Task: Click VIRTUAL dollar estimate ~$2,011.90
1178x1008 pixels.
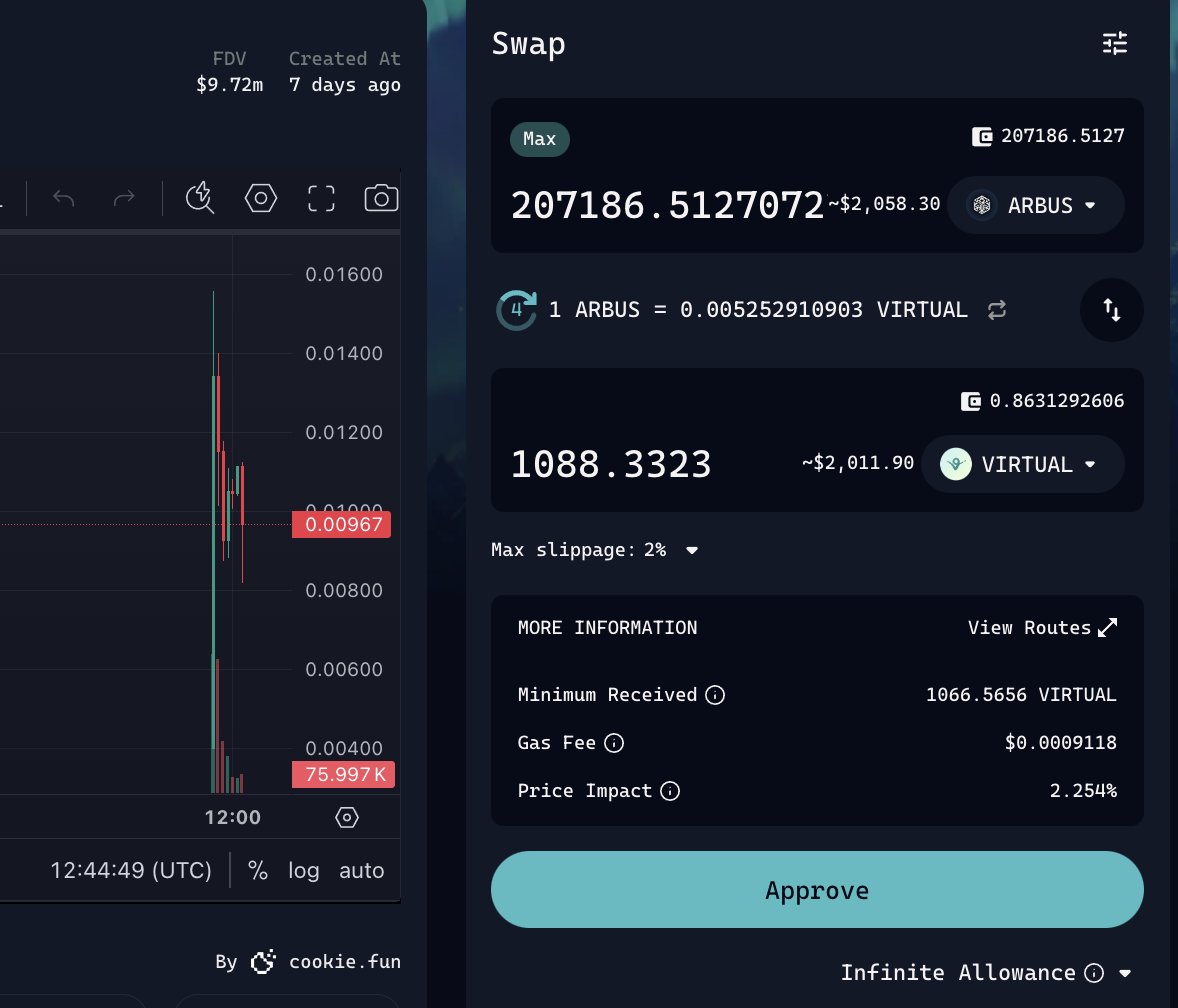Action: [x=858, y=463]
